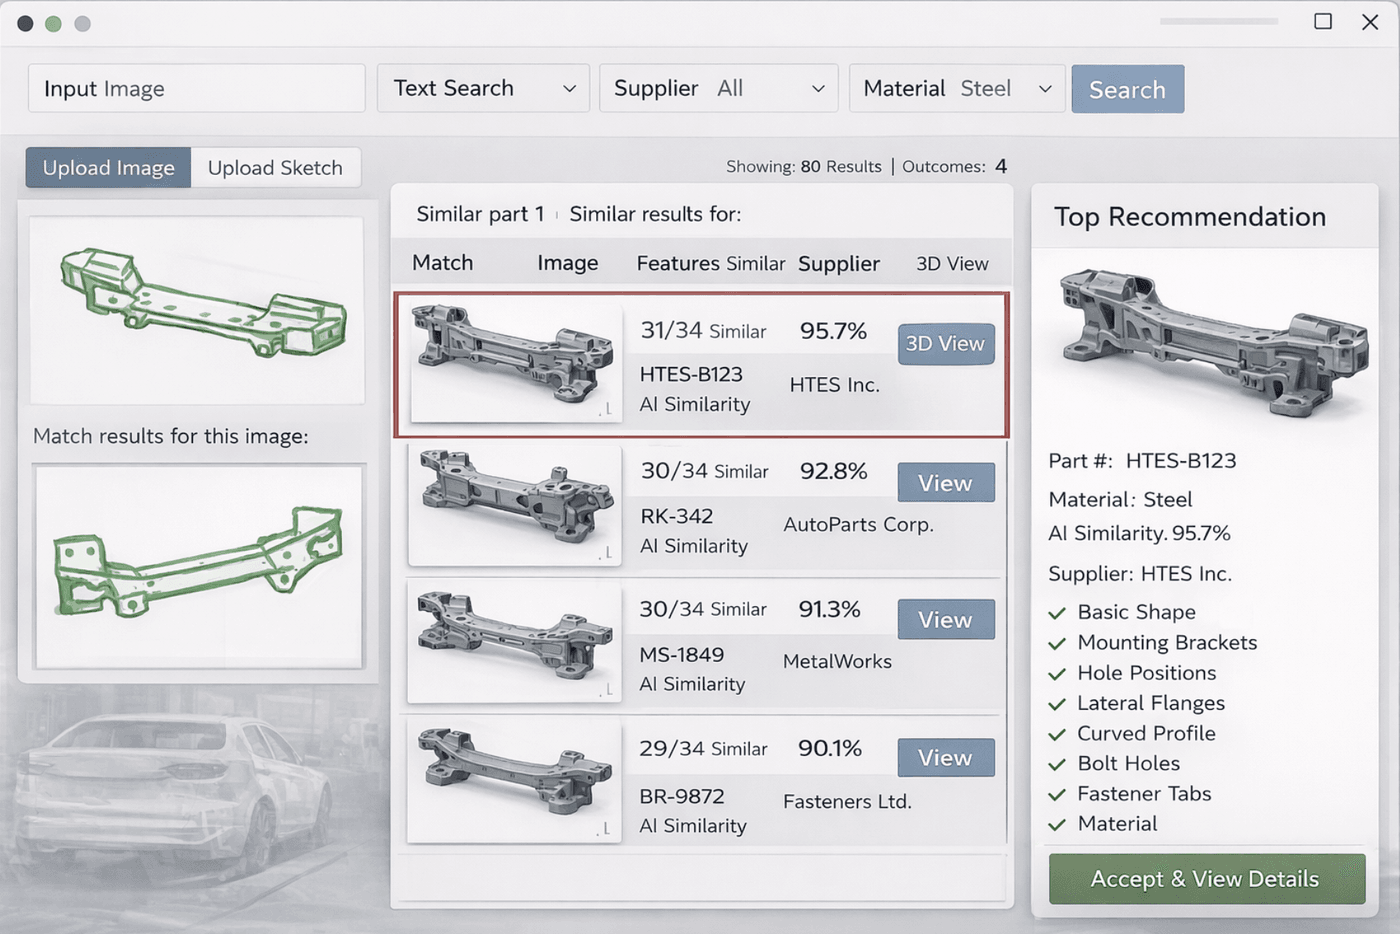Click the Material: Steel detail line

1120,500
